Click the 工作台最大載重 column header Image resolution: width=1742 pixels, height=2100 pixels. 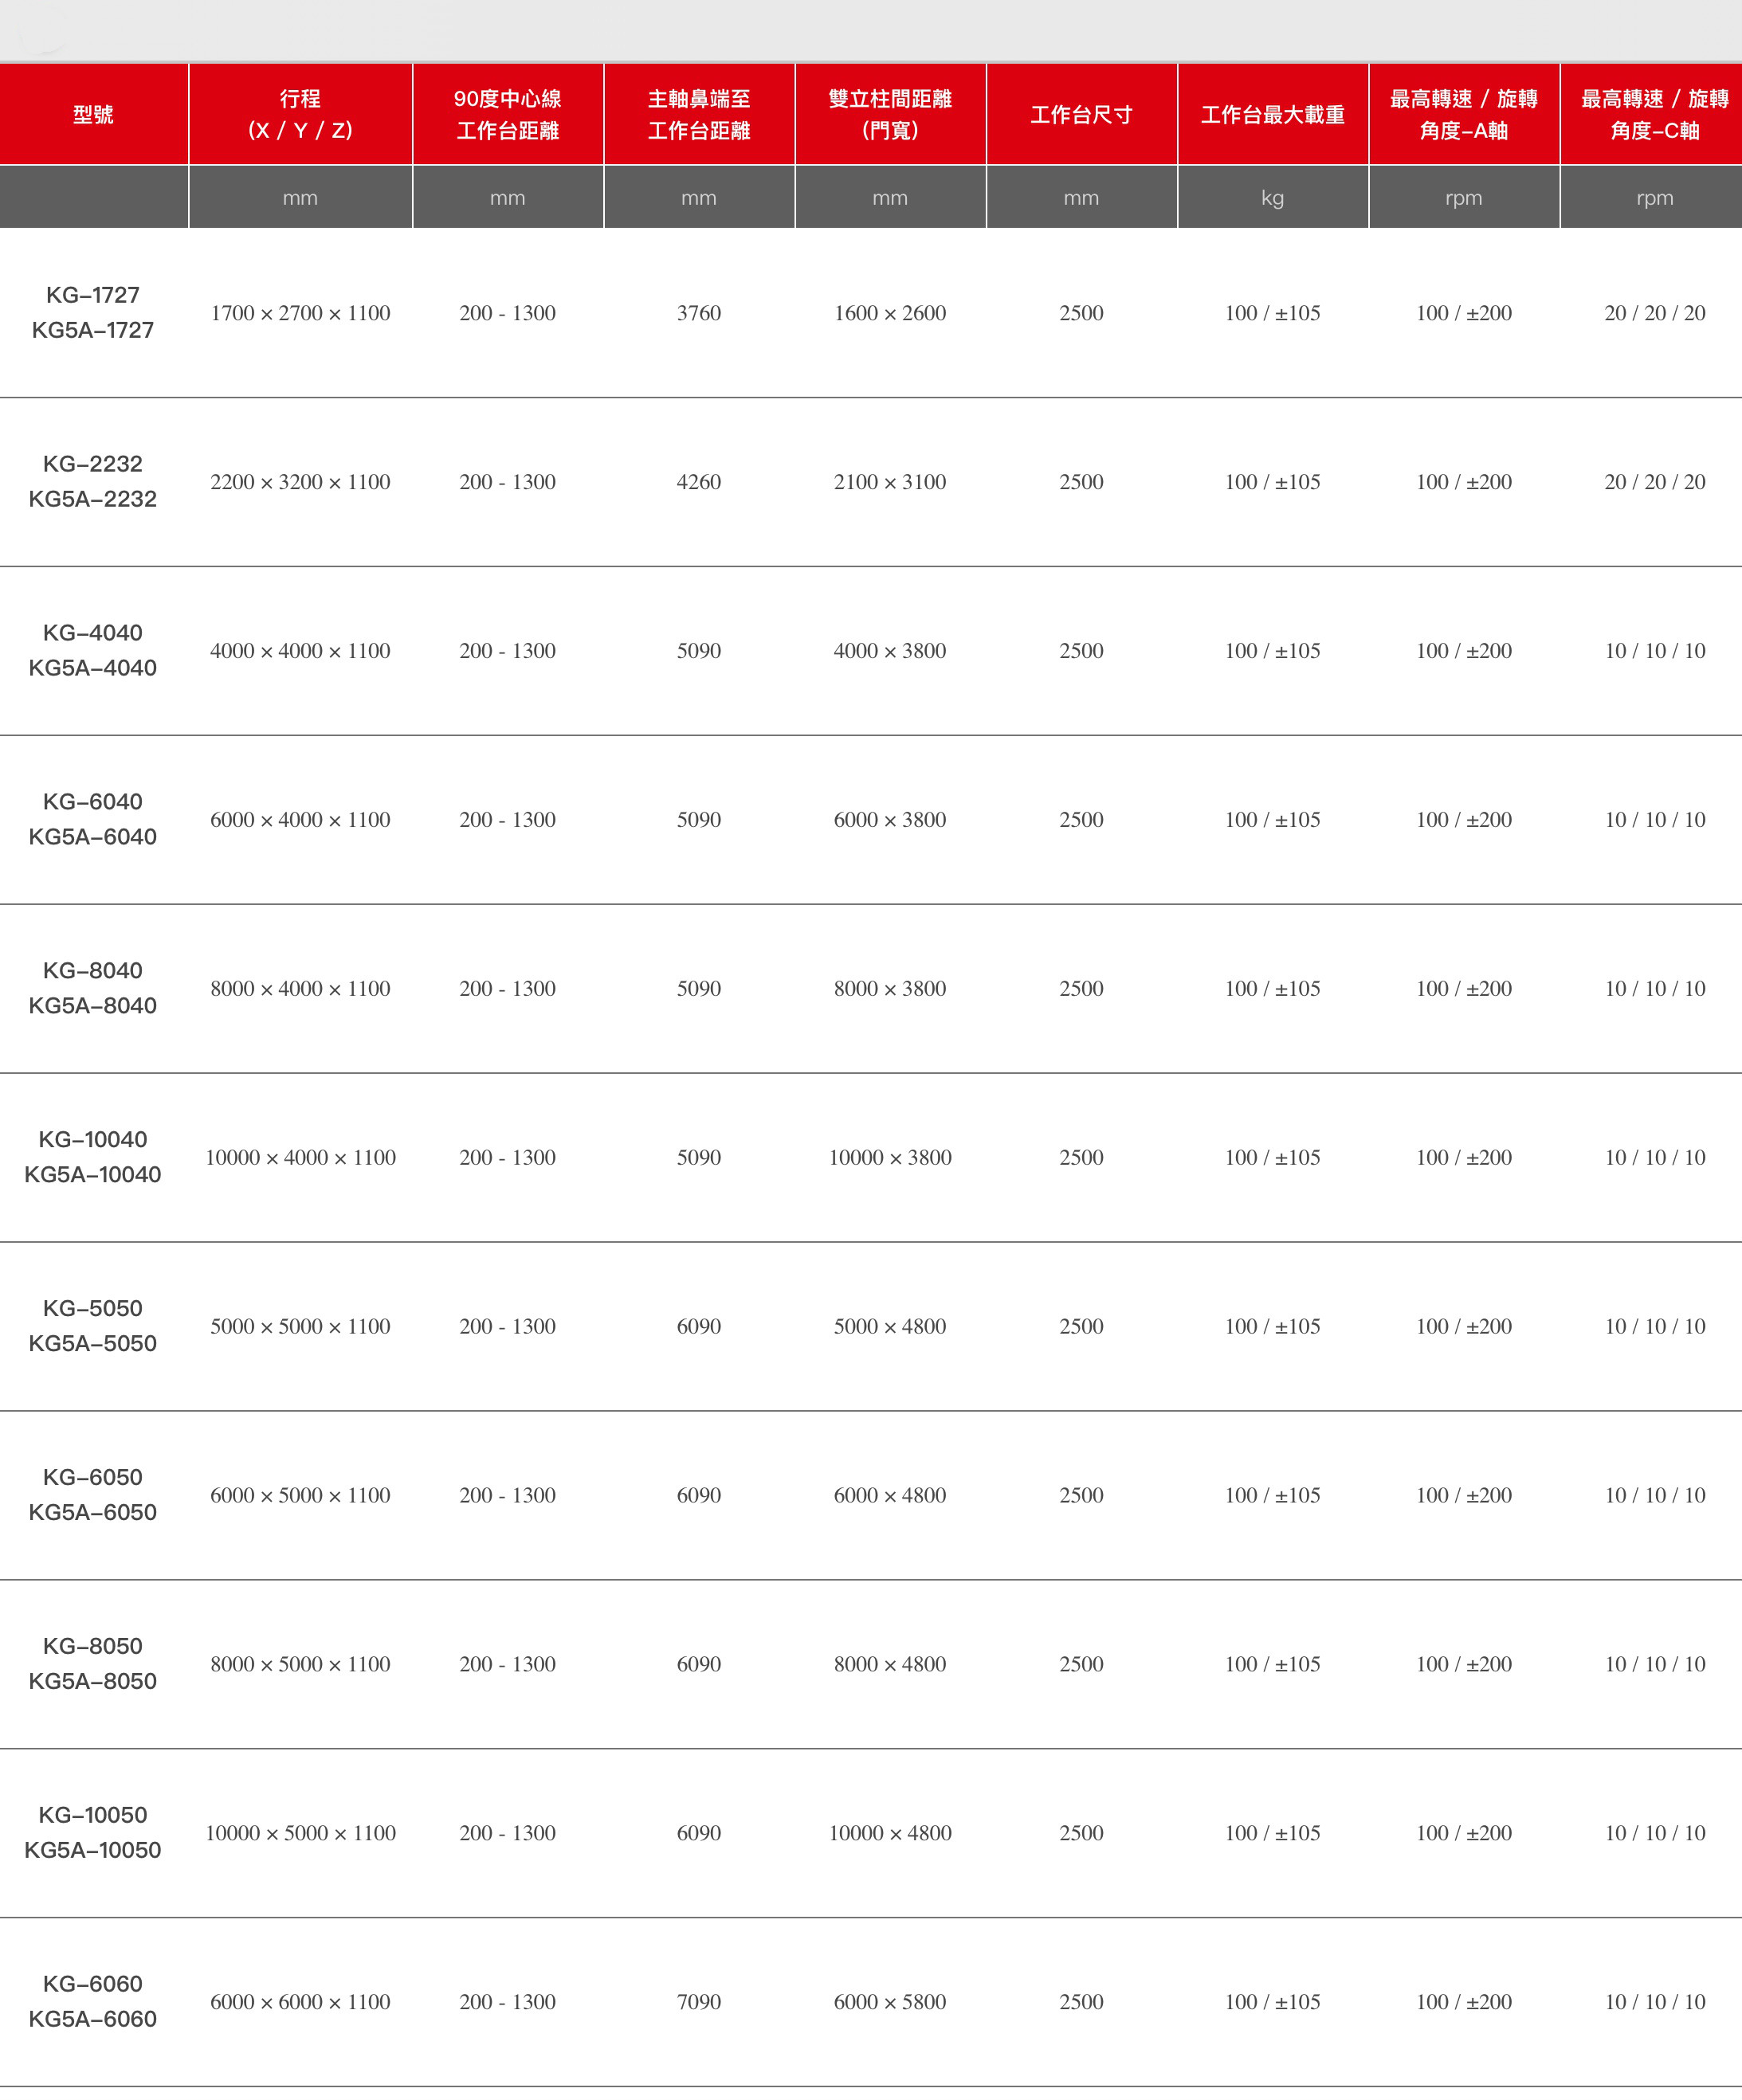pos(1272,115)
